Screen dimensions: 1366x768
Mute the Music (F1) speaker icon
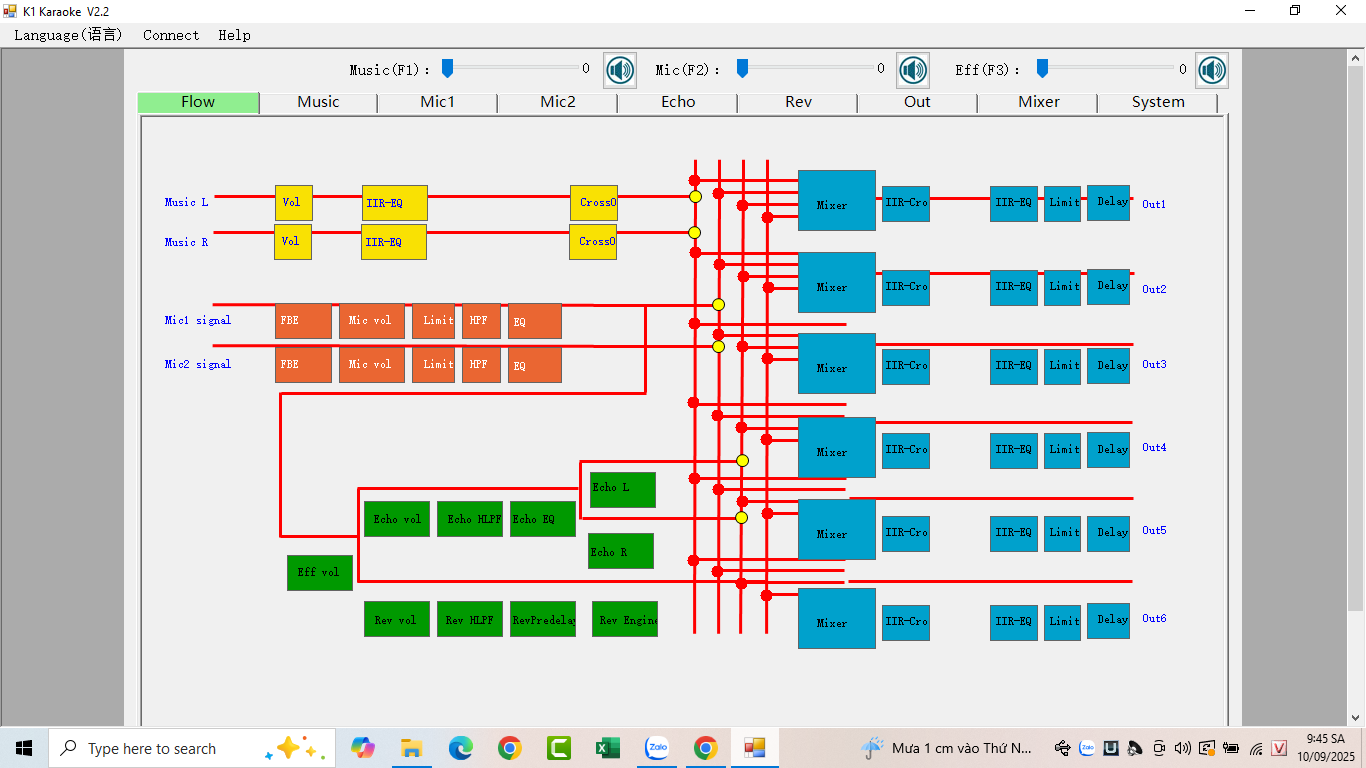click(x=620, y=70)
